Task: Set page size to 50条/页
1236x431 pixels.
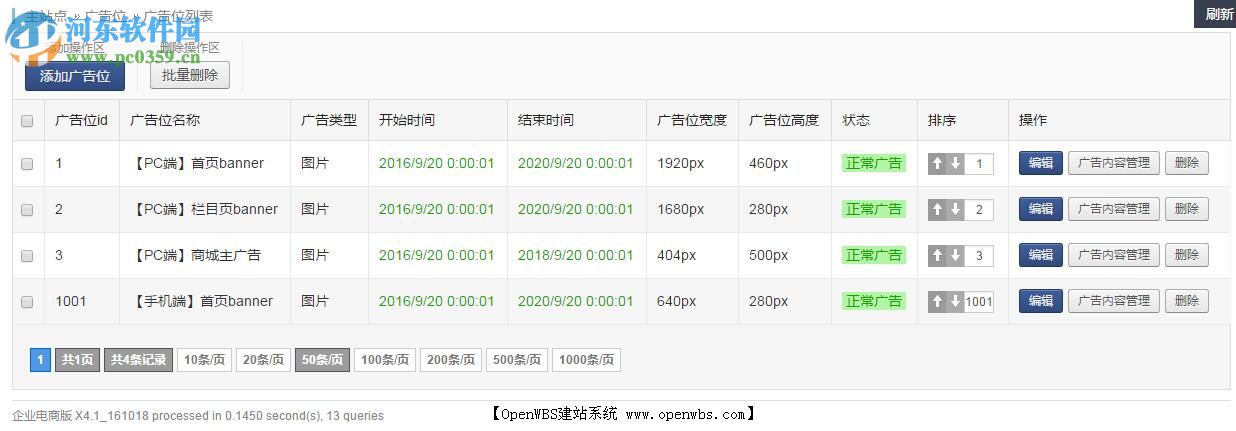Action: (322, 360)
